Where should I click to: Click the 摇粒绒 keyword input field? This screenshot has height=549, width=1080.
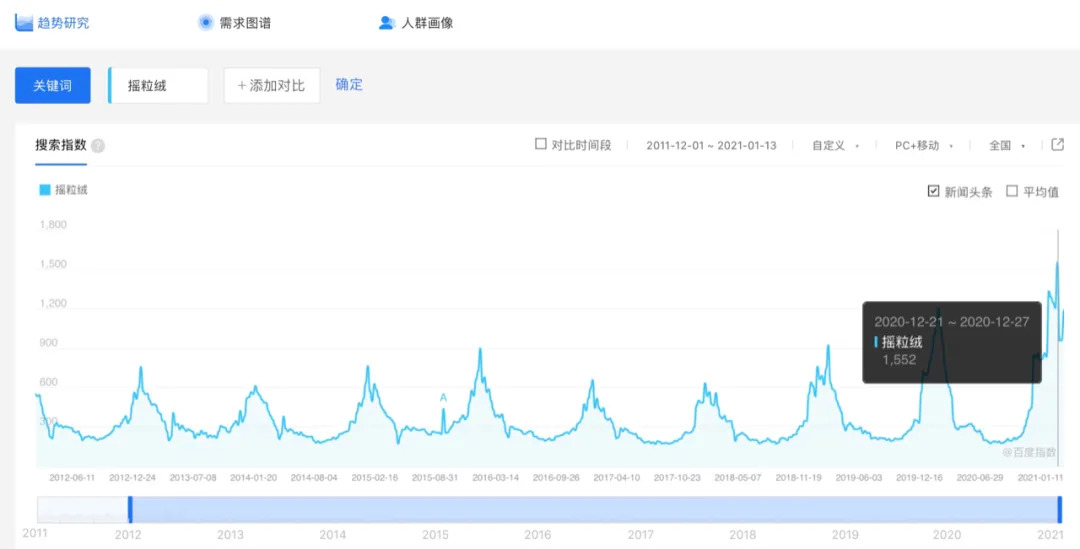point(158,85)
